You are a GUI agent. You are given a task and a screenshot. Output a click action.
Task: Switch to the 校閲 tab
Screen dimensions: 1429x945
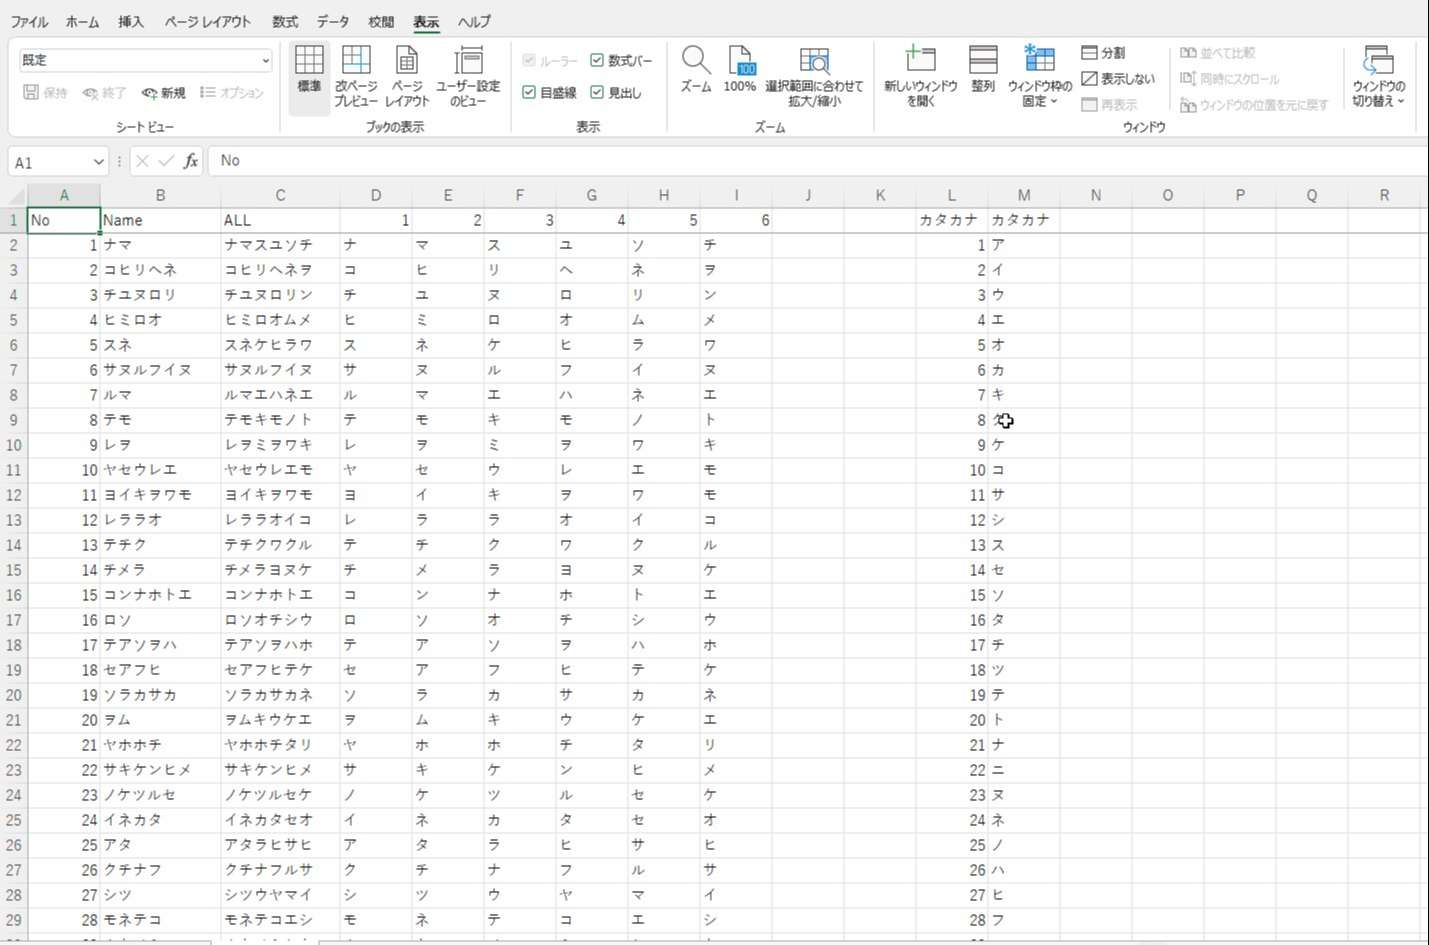coord(381,21)
